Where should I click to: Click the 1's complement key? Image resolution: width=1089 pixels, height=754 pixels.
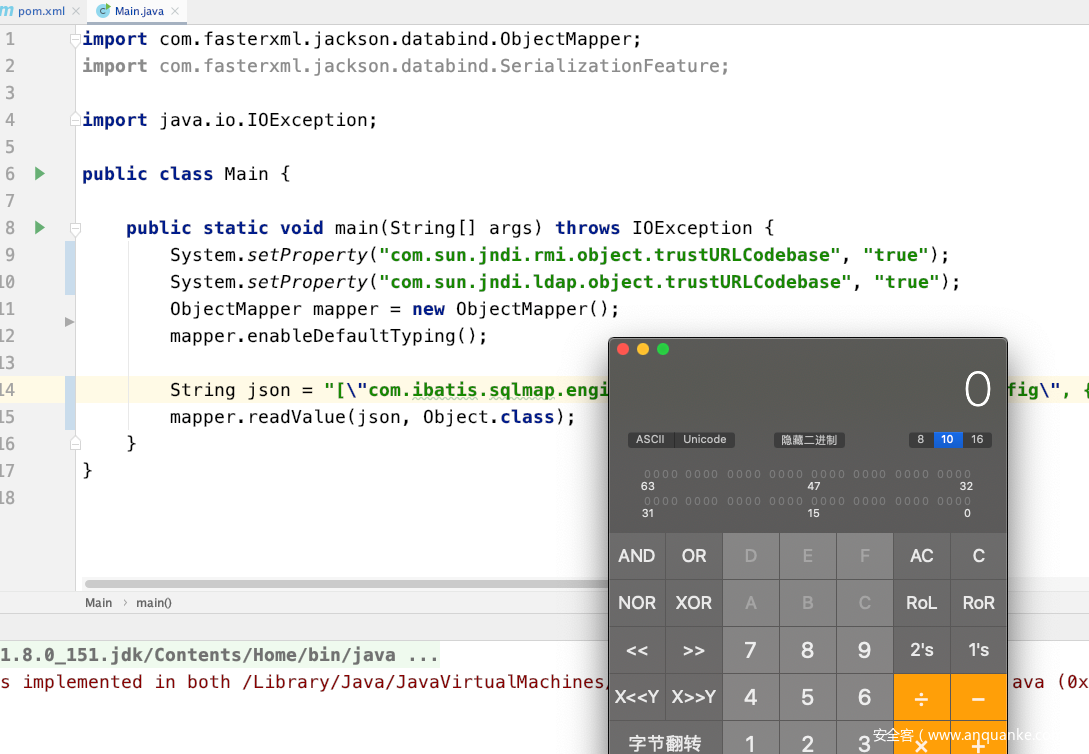tap(979, 650)
